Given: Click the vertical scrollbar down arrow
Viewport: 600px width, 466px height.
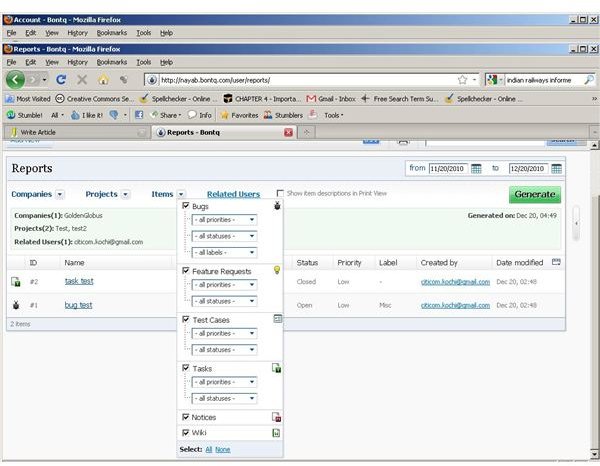Looking at the screenshot, I should click(x=594, y=455).
